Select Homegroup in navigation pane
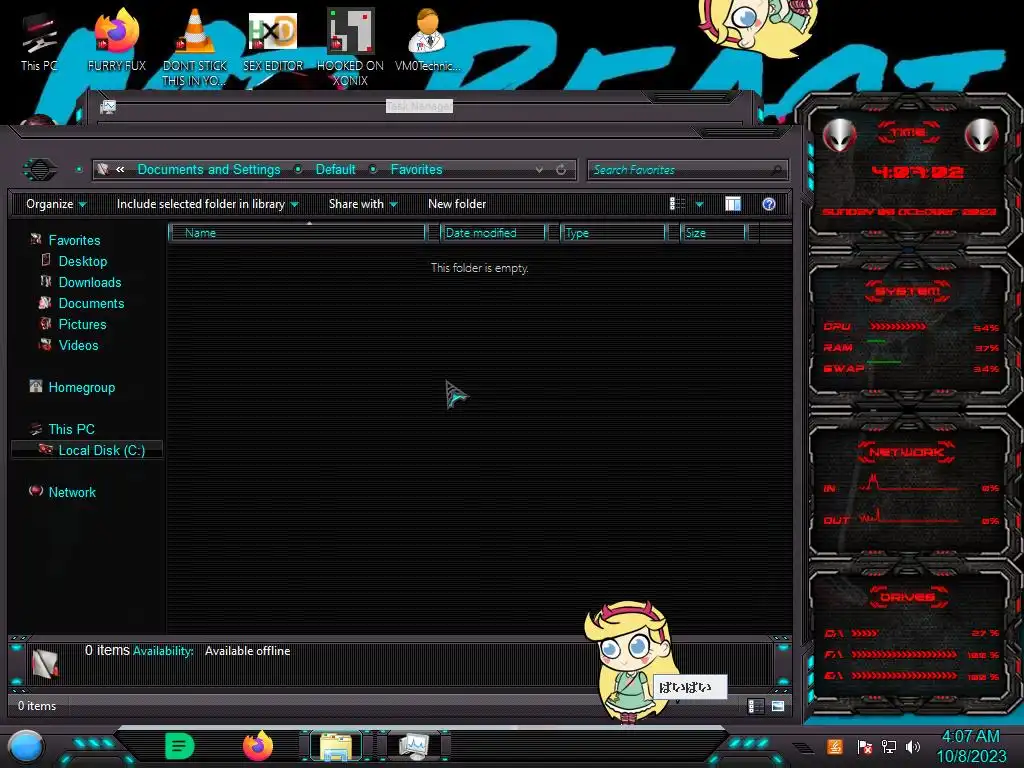Image resolution: width=1024 pixels, height=768 pixels. pos(82,387)
